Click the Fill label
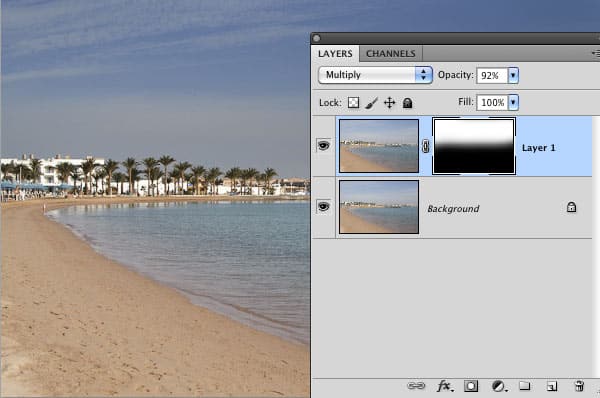Image resolution: width=600 pixels, height=398 pixels. 466,102
